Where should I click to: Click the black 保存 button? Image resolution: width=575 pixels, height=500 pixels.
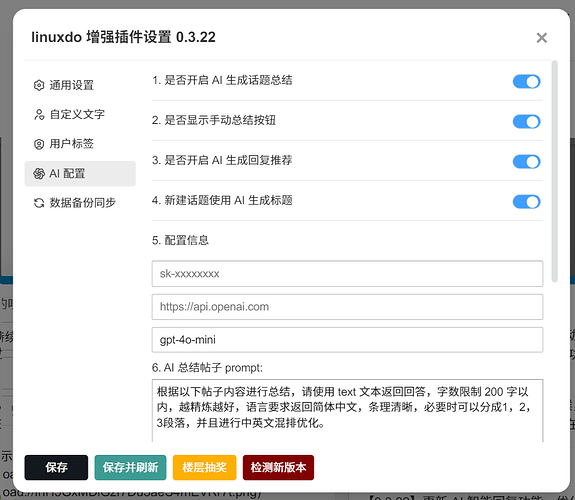pyautogui.click(x=56, y=467)
